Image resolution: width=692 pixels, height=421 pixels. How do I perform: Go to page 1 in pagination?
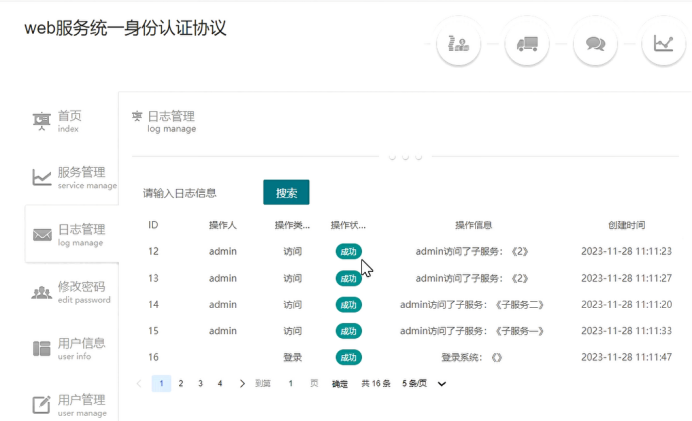[x=161, y=383]
